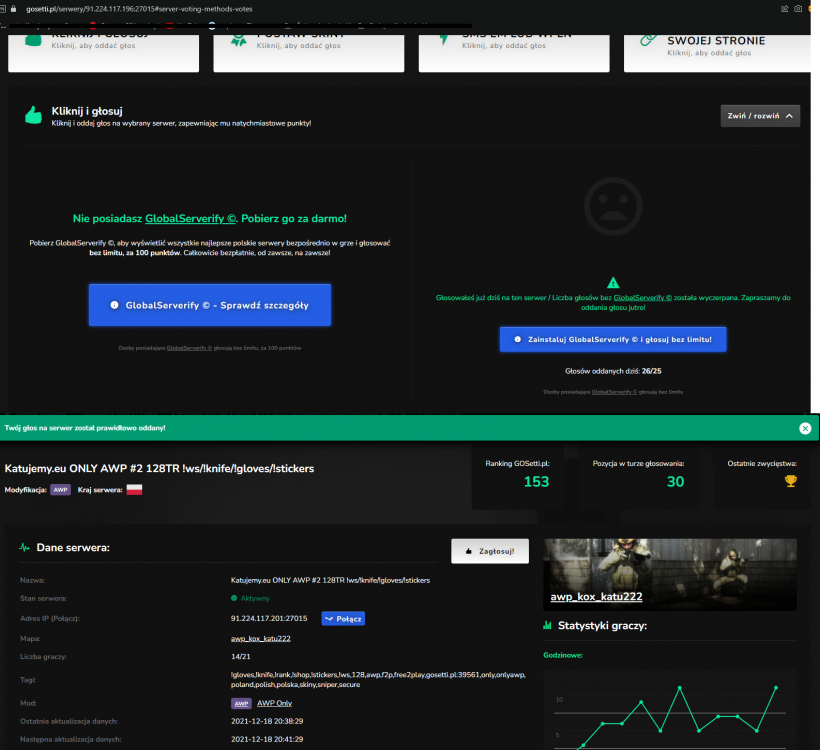Click the medal icon on the skins card

[238, 40]
